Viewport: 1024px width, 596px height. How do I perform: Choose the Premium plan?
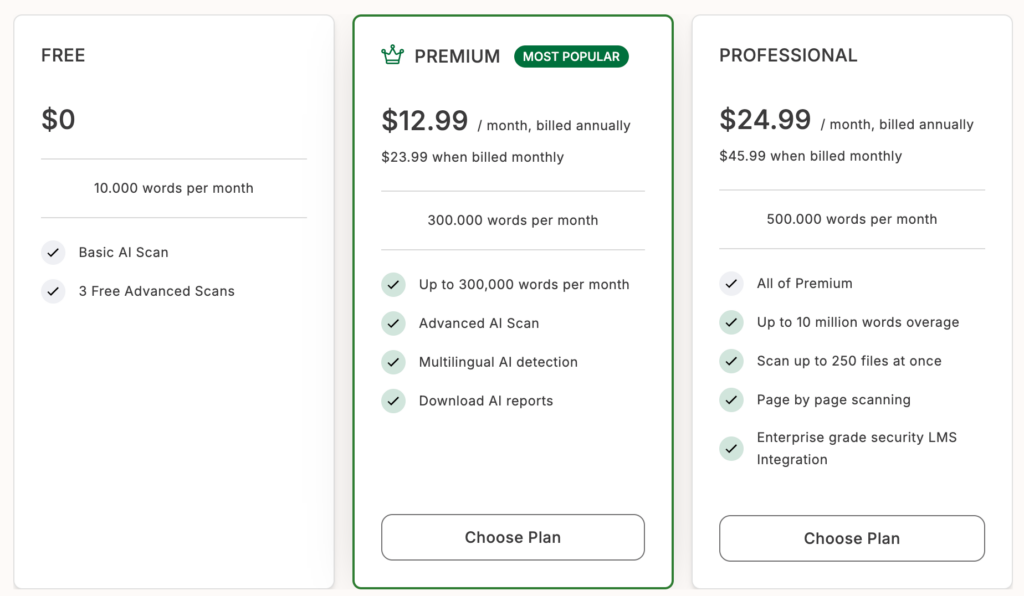pyautogui.click(x=513, y=537)
